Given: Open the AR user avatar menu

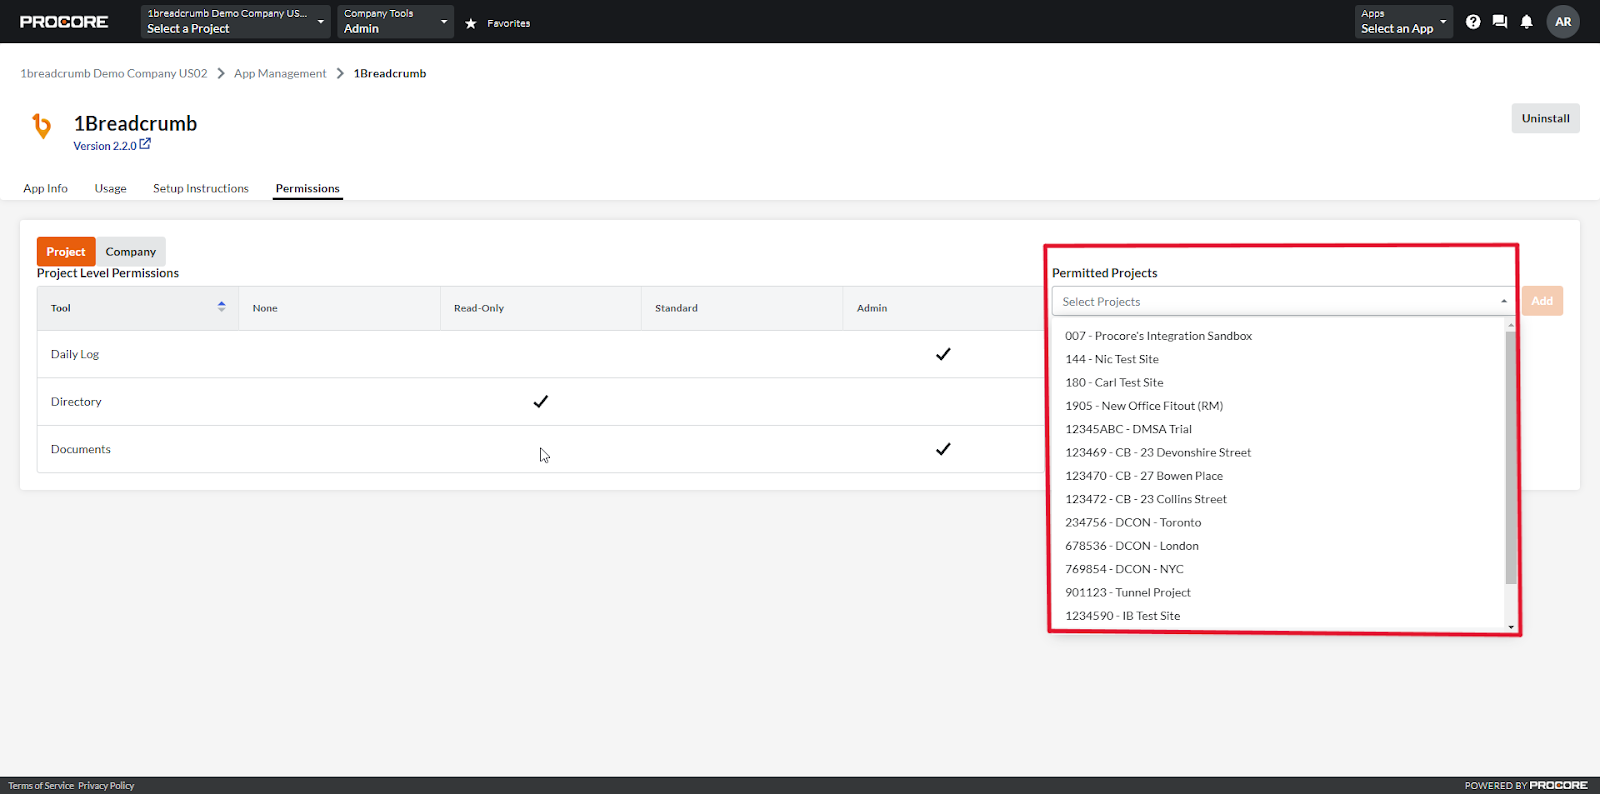Looking at the screenshot, I should (x=1563, y=22).
